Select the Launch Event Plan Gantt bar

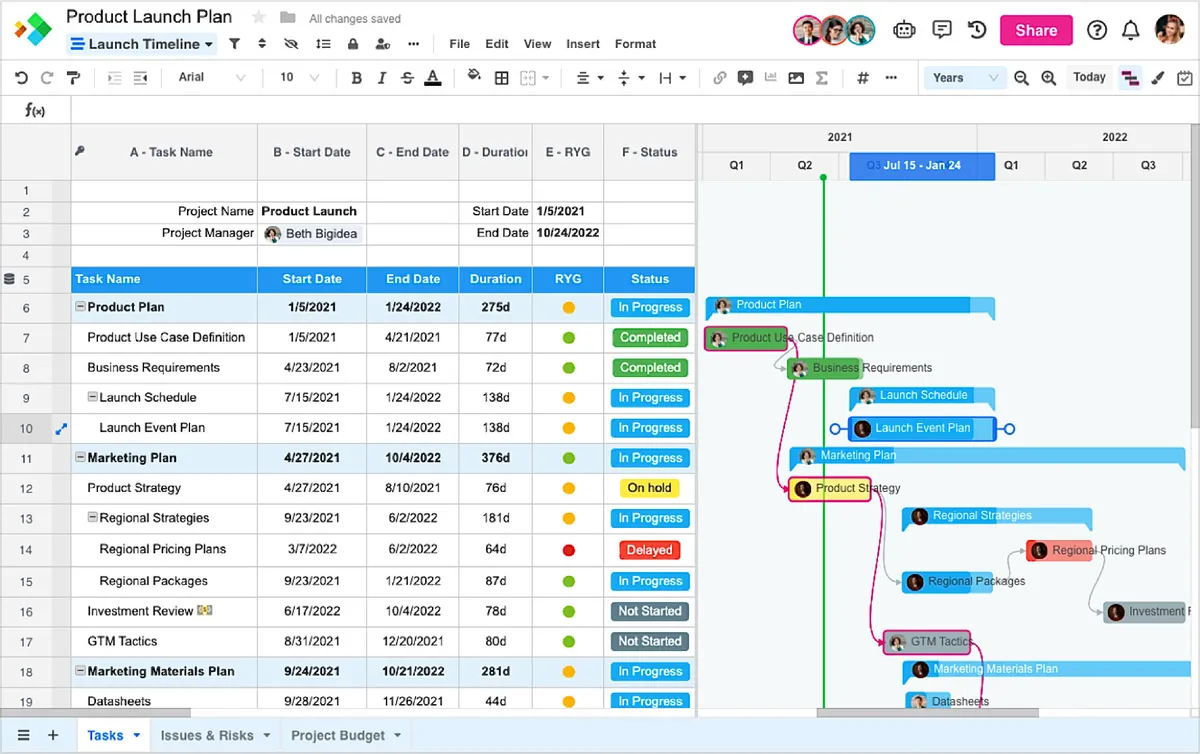(922, 428)
